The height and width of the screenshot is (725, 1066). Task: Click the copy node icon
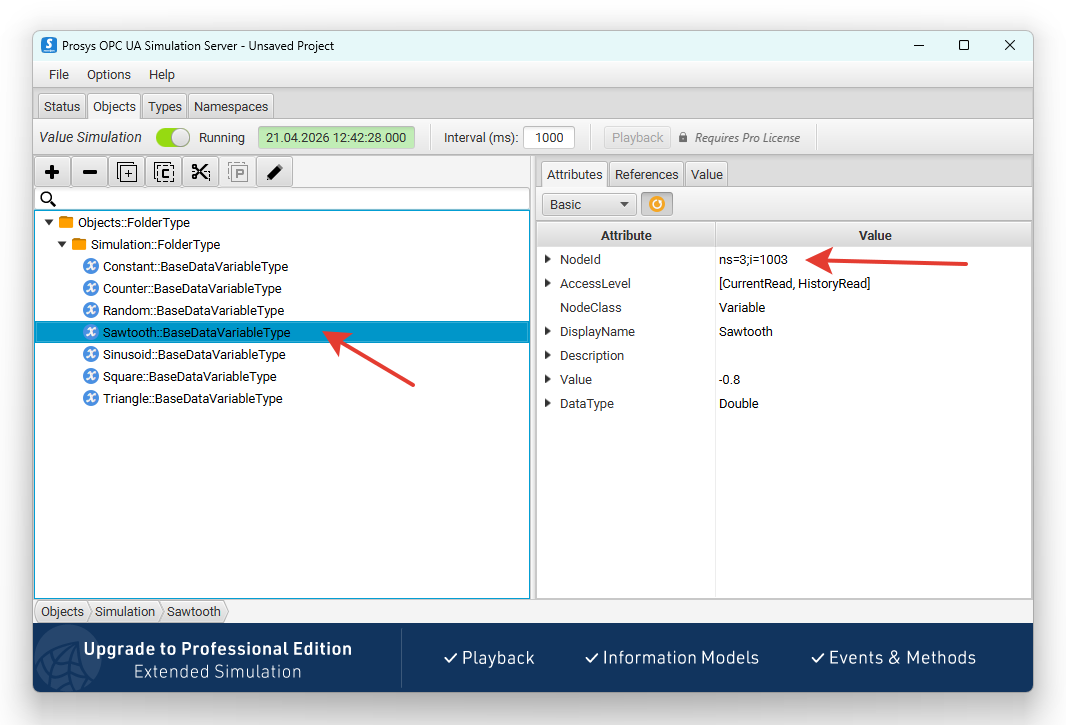coord(164,172)
